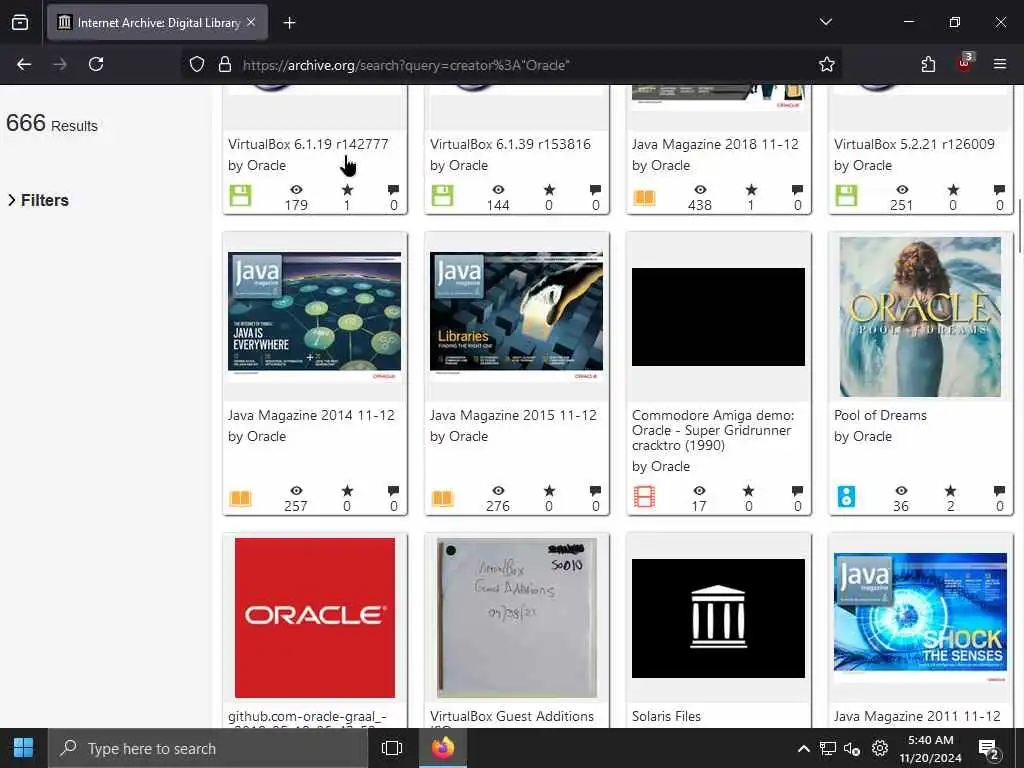Click texts book icon on Java Magazine 2018
1024x768 pixels.
pyautogui.click(x=644, y=197)
